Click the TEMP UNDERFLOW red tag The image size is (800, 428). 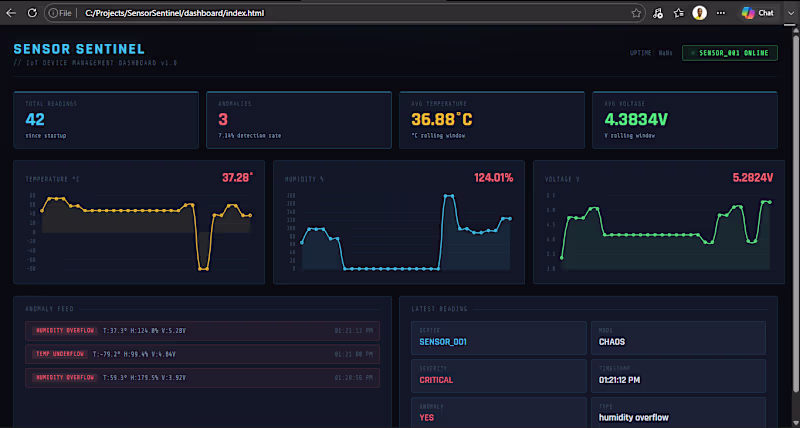[60, 354]
